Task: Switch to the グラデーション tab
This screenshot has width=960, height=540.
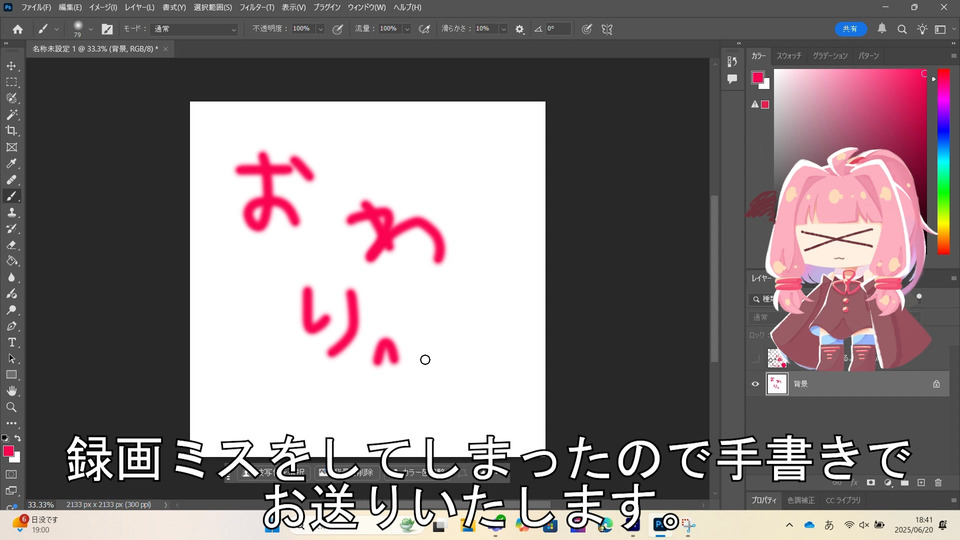Action: pyautogui.click(x=830, y=56)
